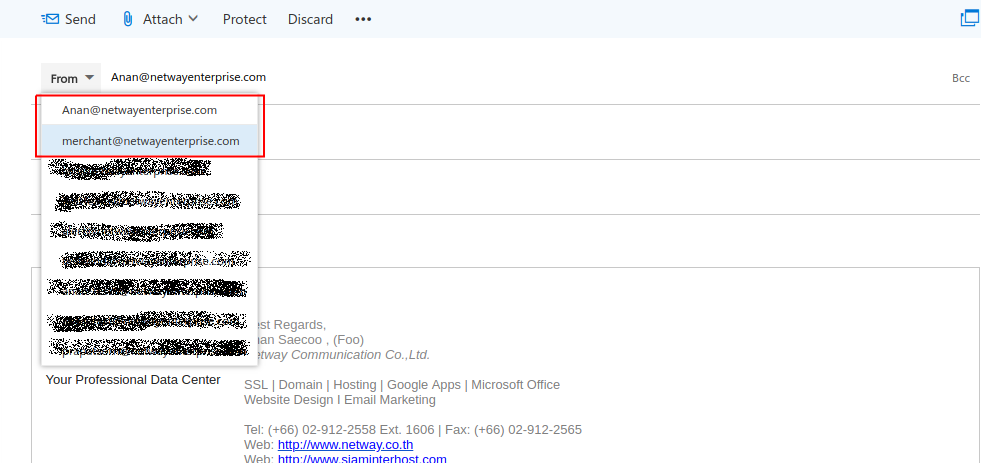Open the www.netway.co.th link
981x463 pixels.
tap(345, 444)
